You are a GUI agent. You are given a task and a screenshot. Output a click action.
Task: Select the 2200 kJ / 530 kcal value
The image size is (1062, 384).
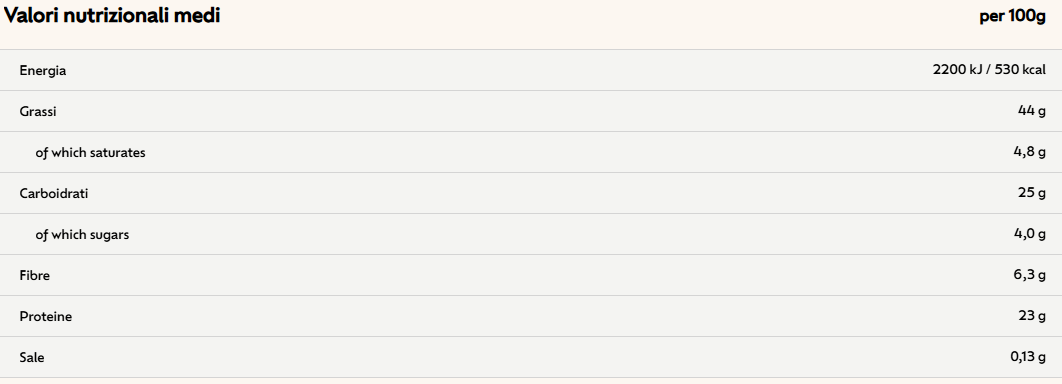[989, 70]
